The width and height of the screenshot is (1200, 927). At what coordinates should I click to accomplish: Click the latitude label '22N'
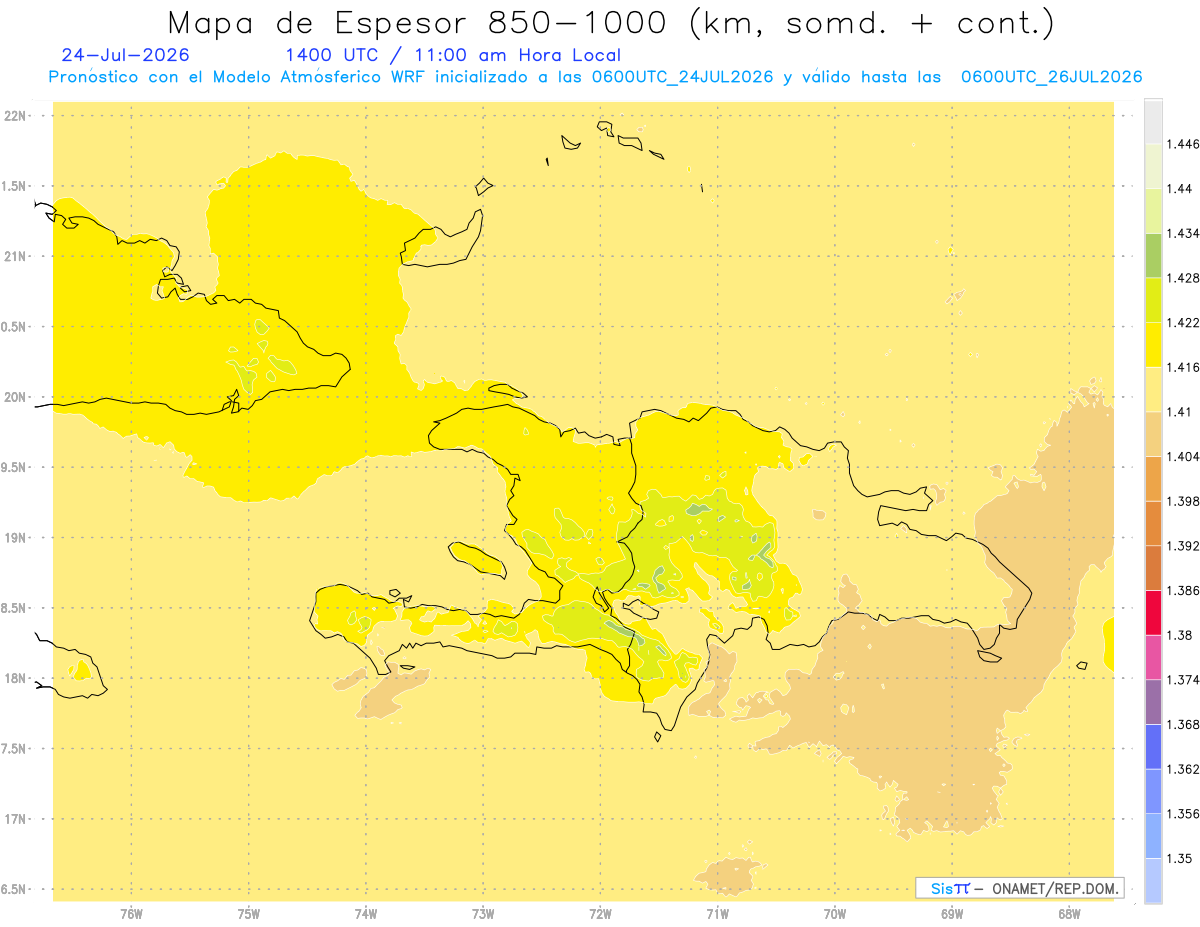15,116
